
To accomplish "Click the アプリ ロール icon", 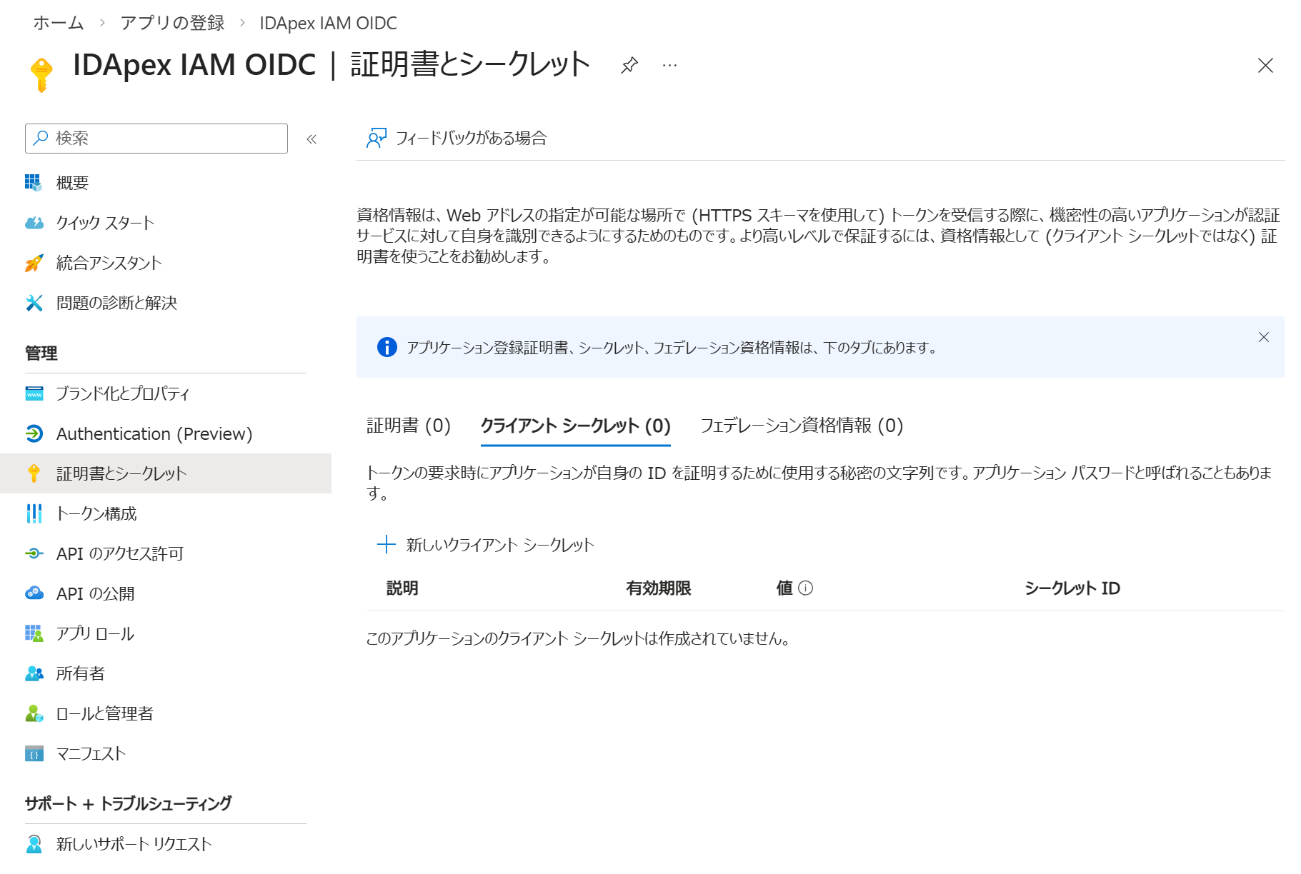I will tap(34, 634).
